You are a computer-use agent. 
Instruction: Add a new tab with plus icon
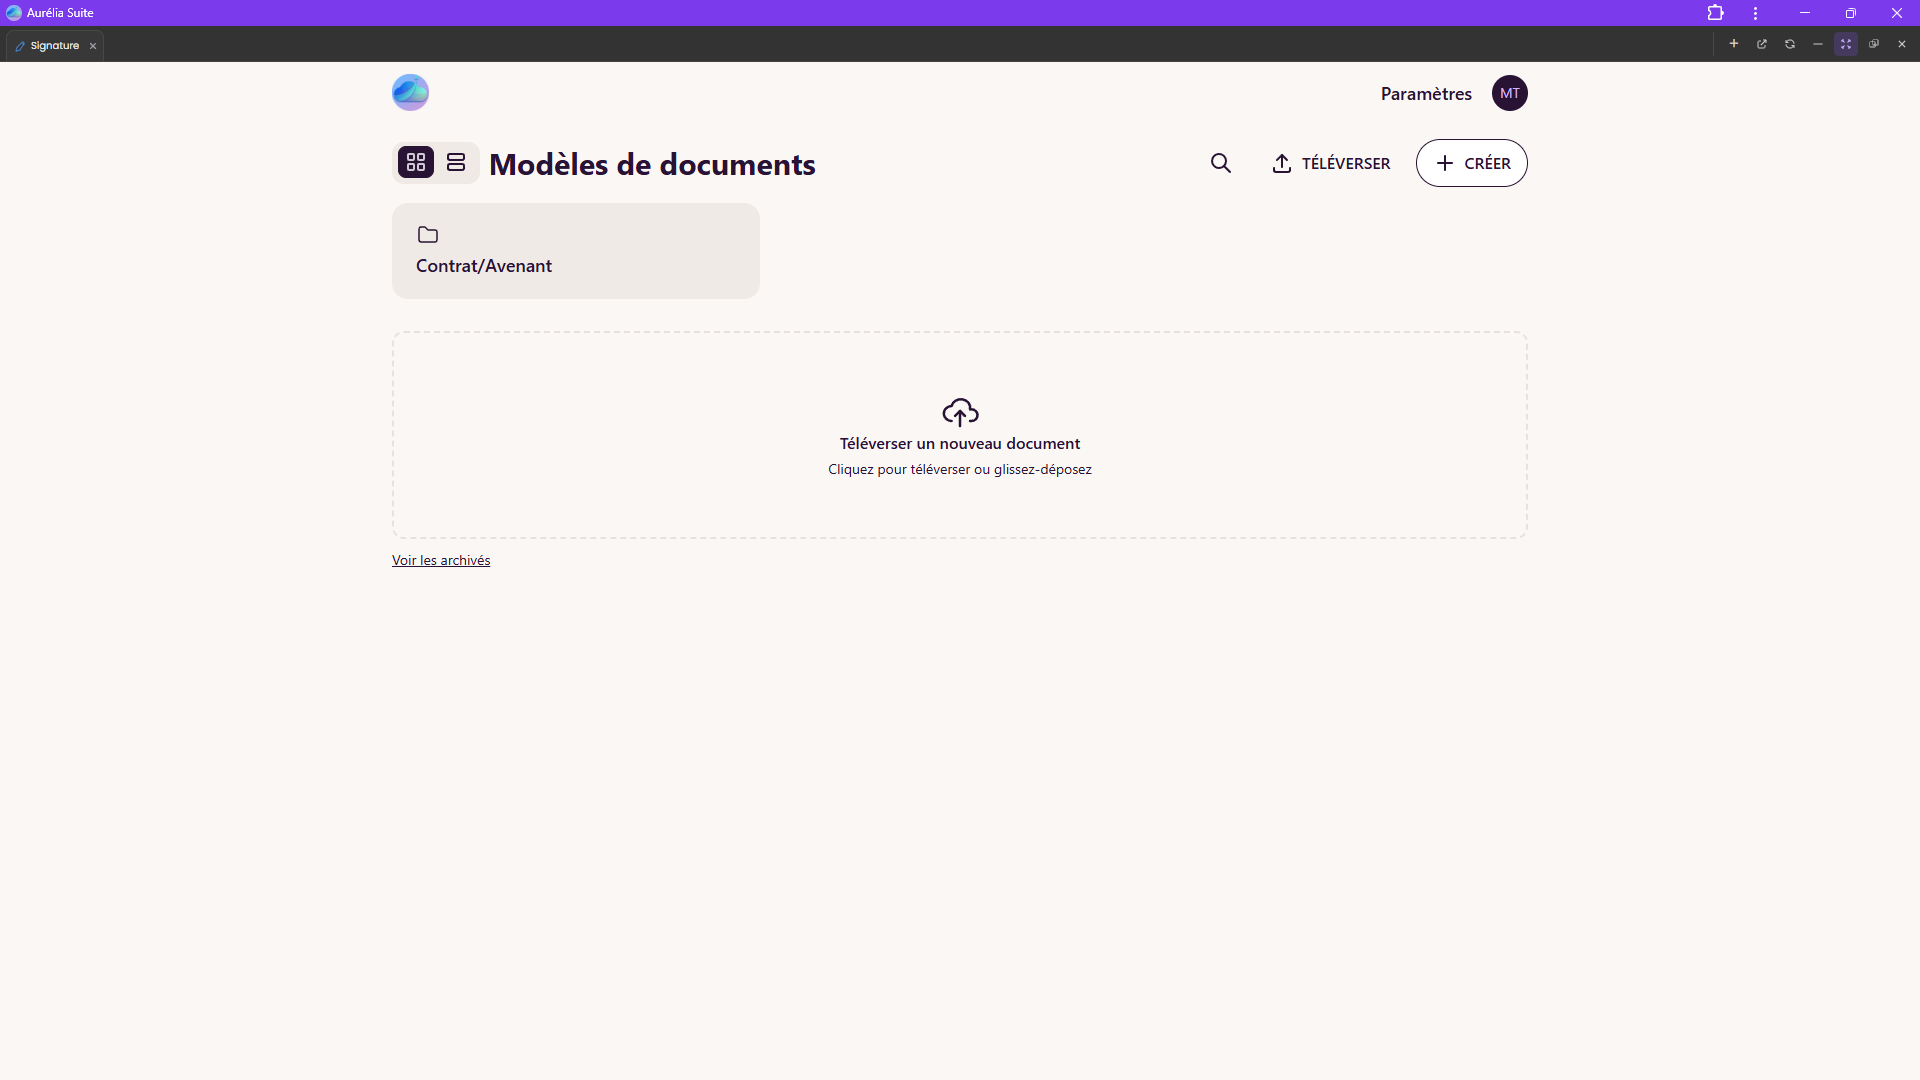click(1734, 44)
